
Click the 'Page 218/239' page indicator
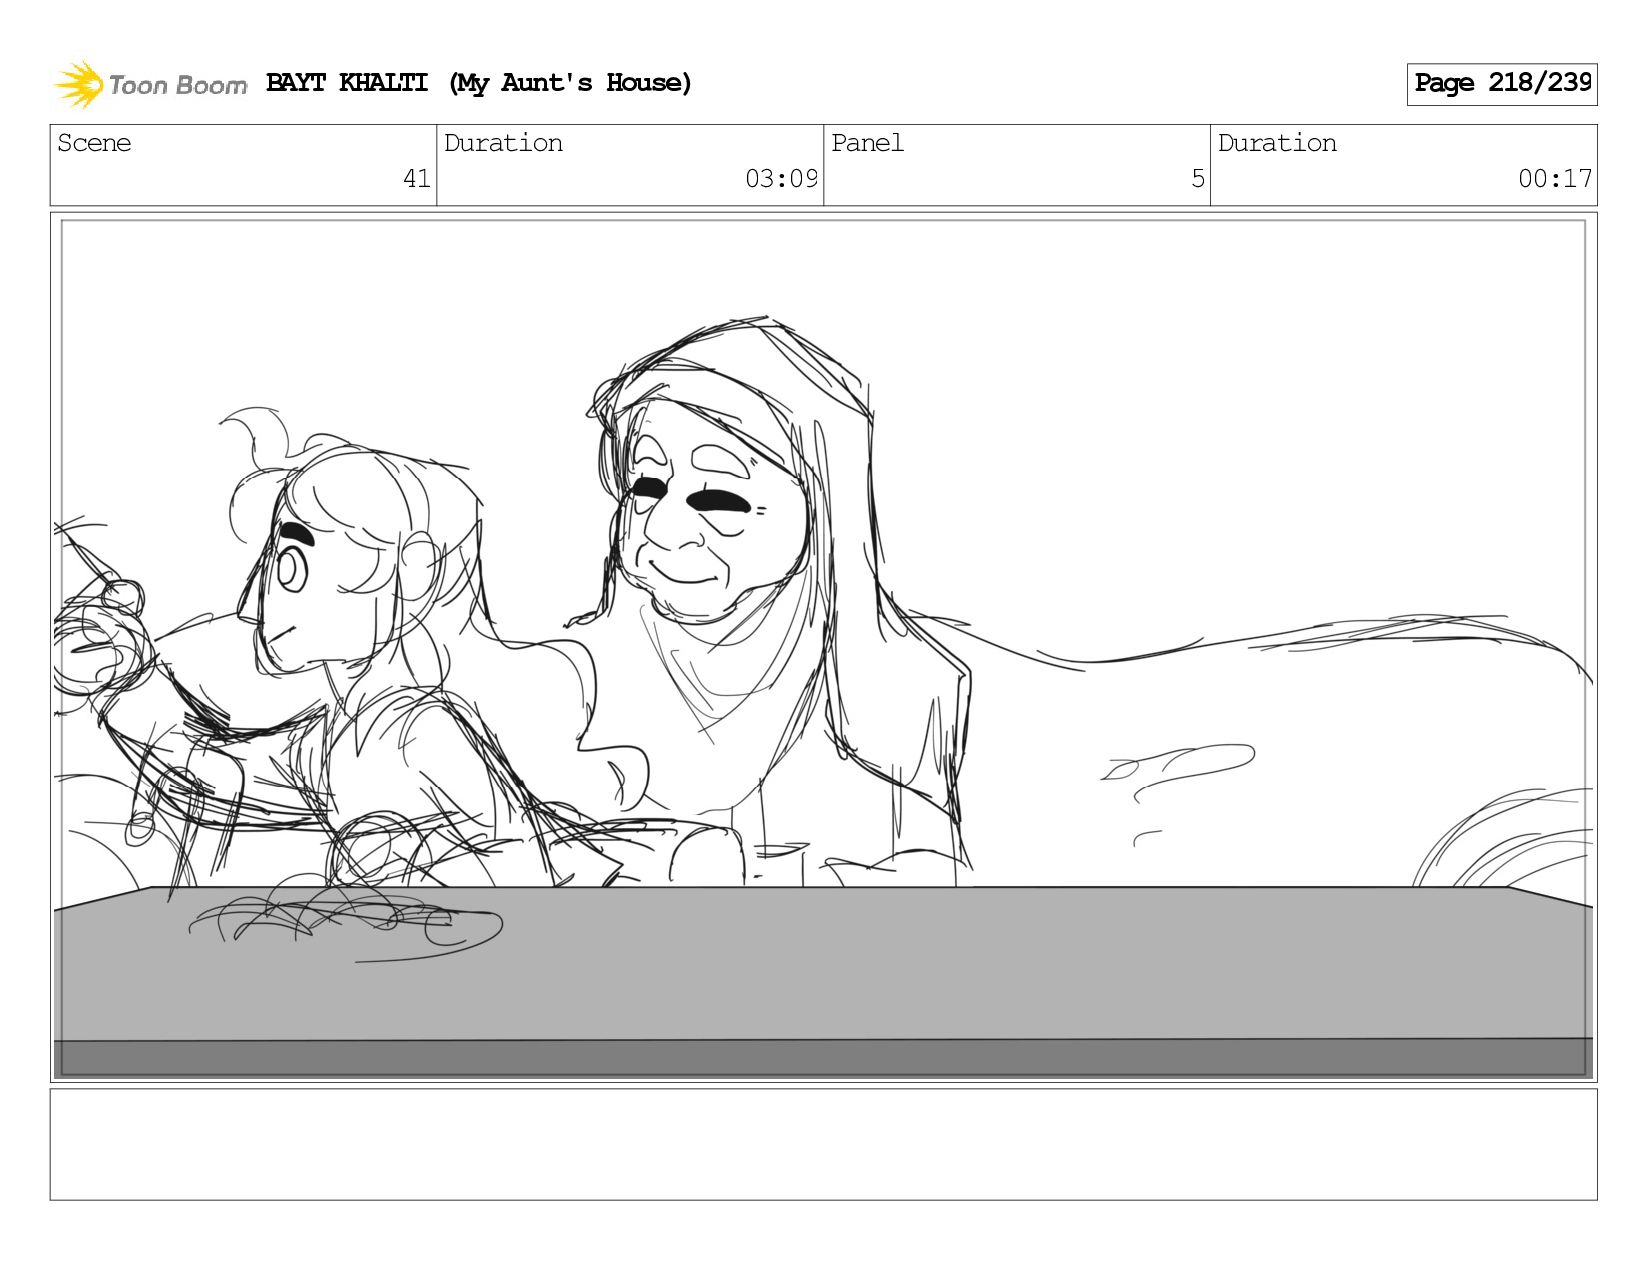coord(1502,84)
